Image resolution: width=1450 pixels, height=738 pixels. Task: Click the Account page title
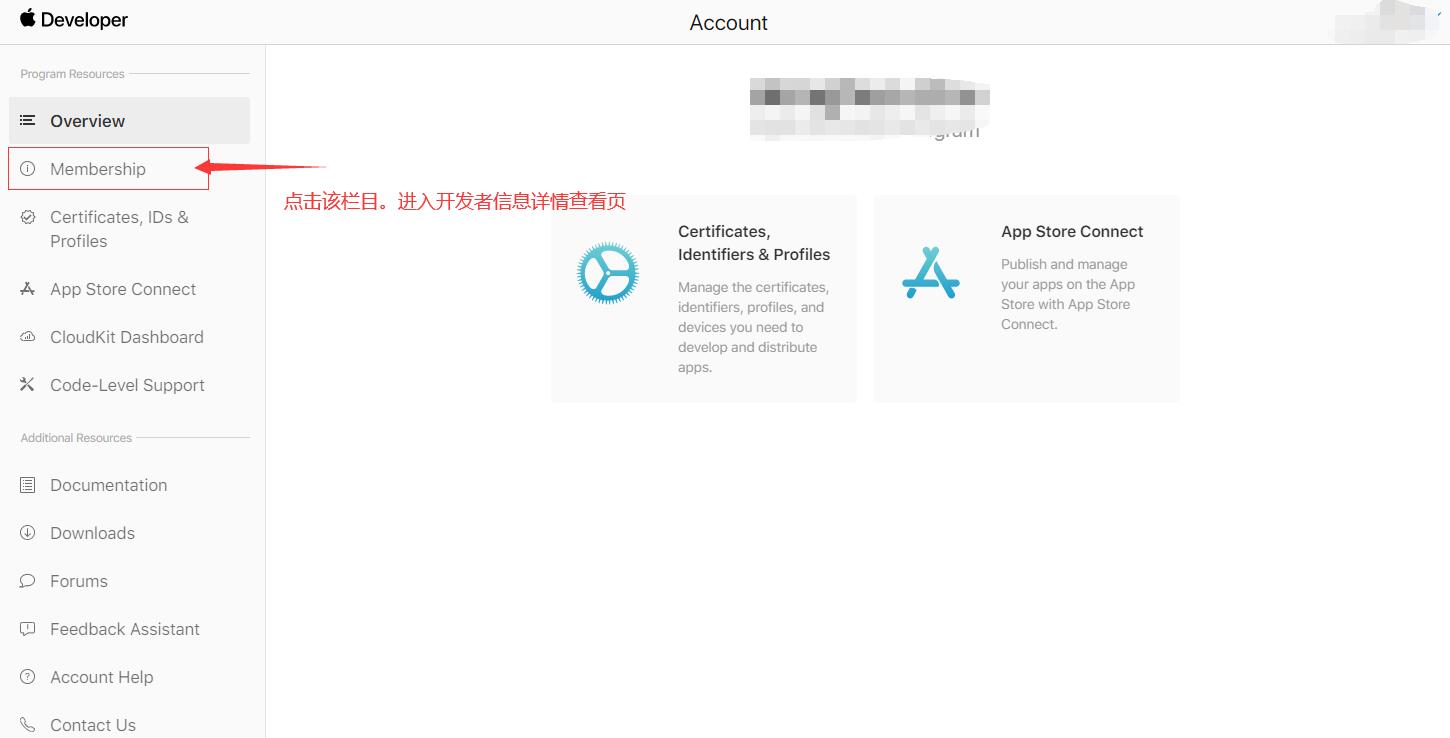pyautogui.click(x=729, y=22)
